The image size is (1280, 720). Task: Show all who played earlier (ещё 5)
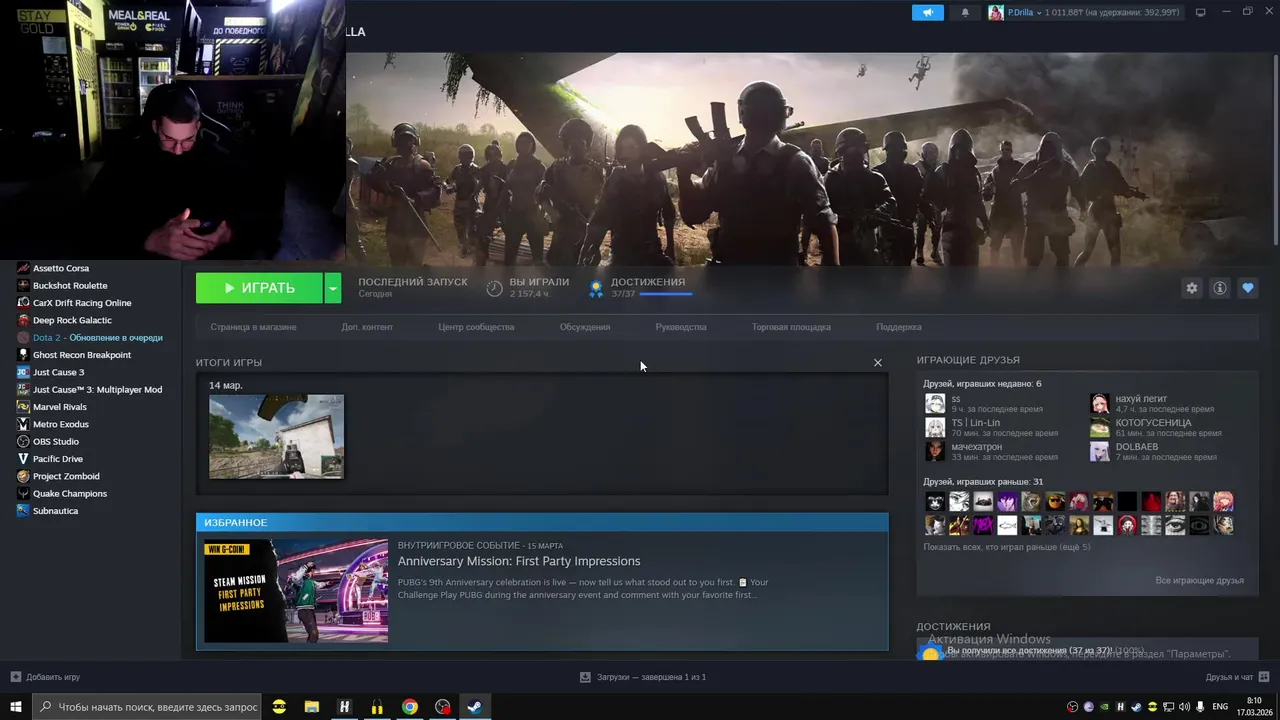point(1006,547)
